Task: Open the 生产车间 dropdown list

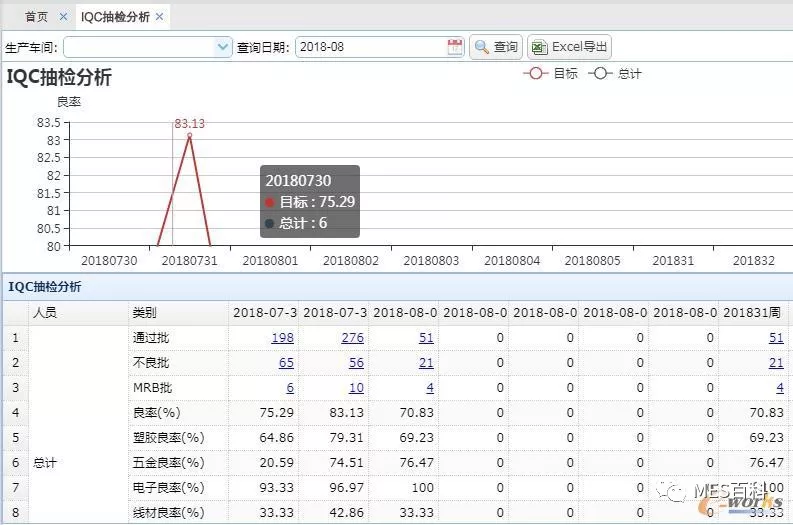Action: click(223, 47)
